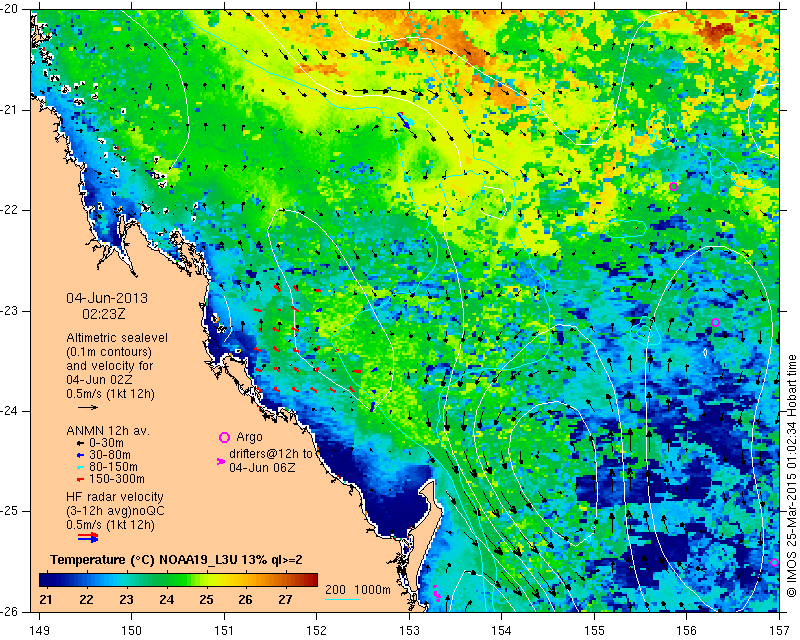Click the black 0-30m ANMN arrow symbol
The image size is (800, 640).
point(80,444)
